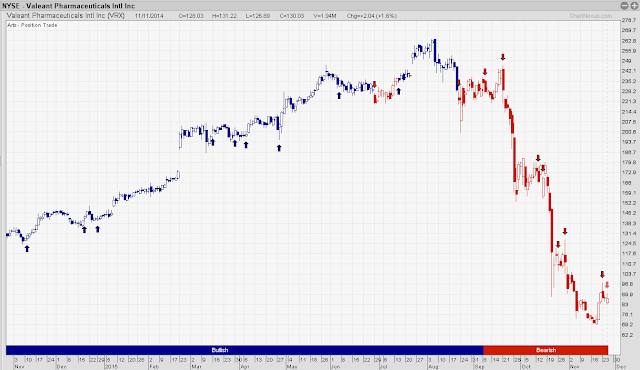Click the high price H=131.22 value

click(x=224, y=16)
